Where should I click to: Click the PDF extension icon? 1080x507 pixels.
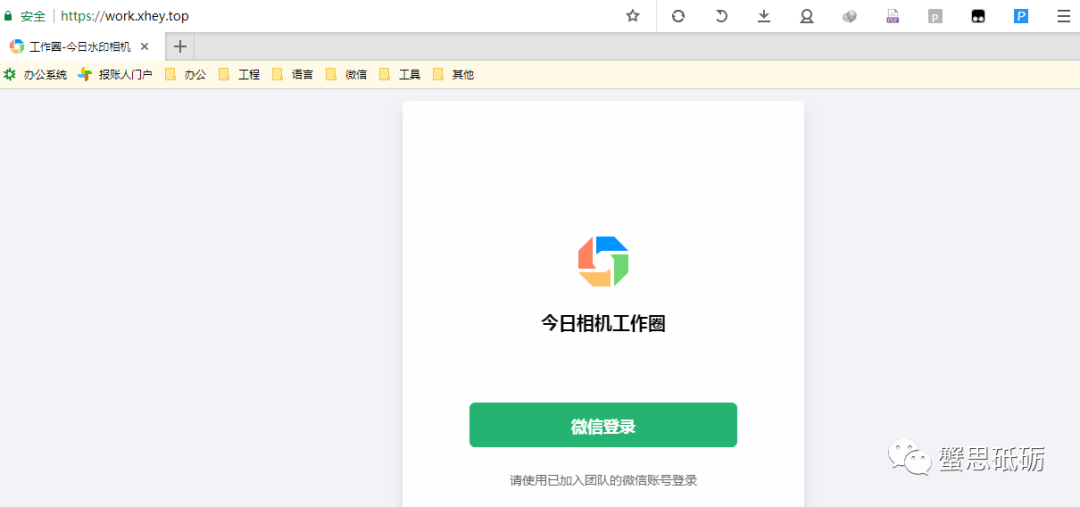pos(893,16)
